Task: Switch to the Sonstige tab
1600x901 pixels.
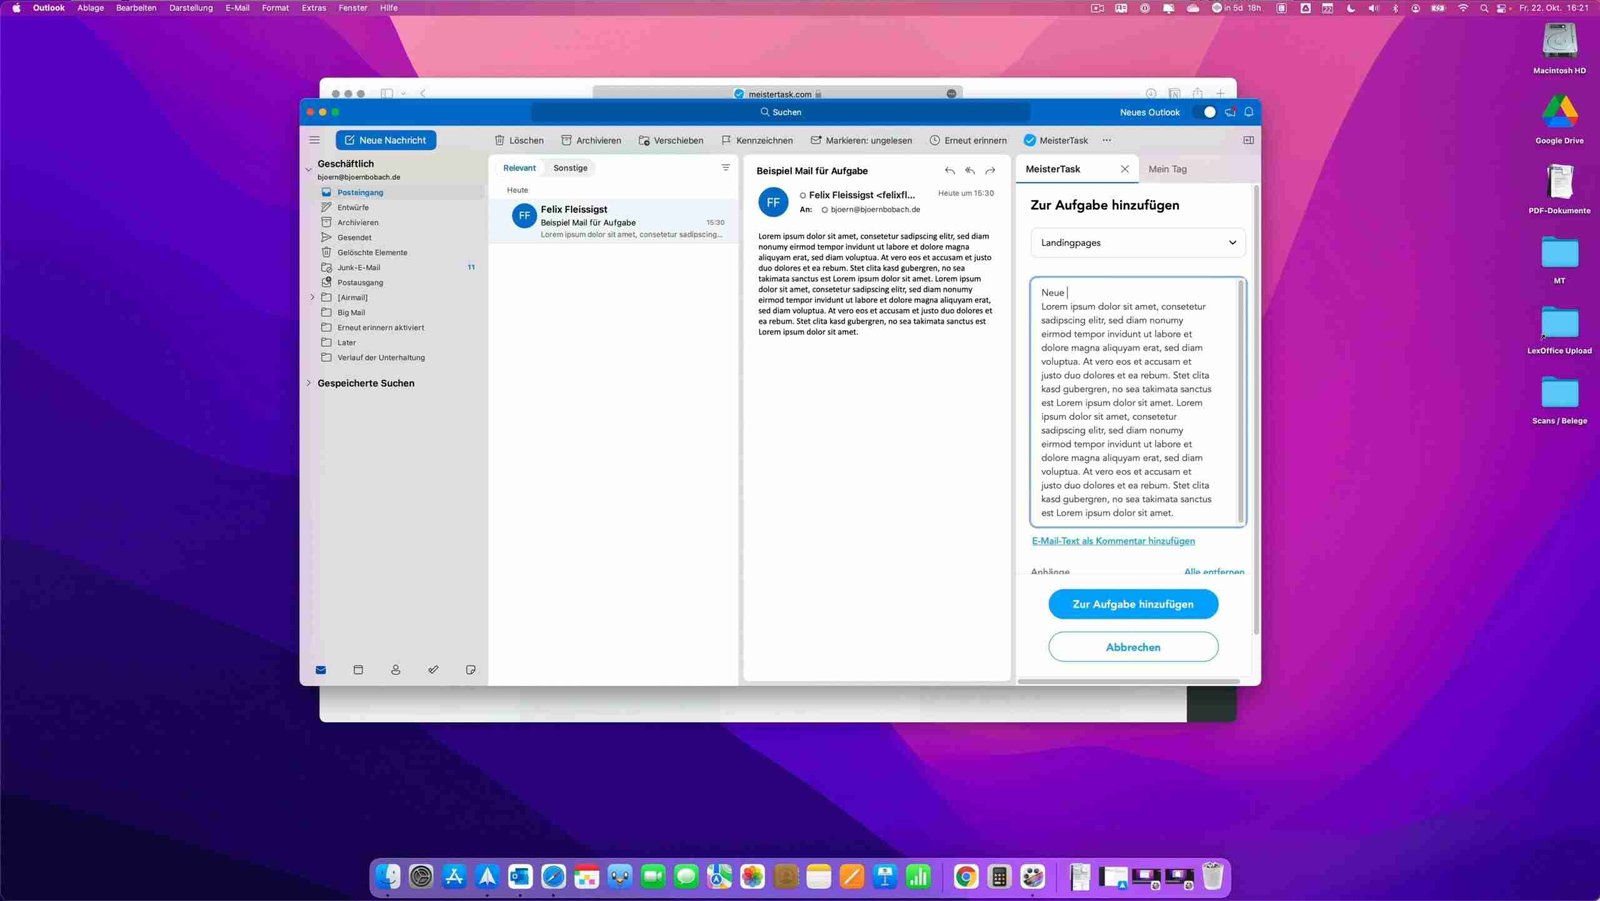Action: tap(570, 168)
